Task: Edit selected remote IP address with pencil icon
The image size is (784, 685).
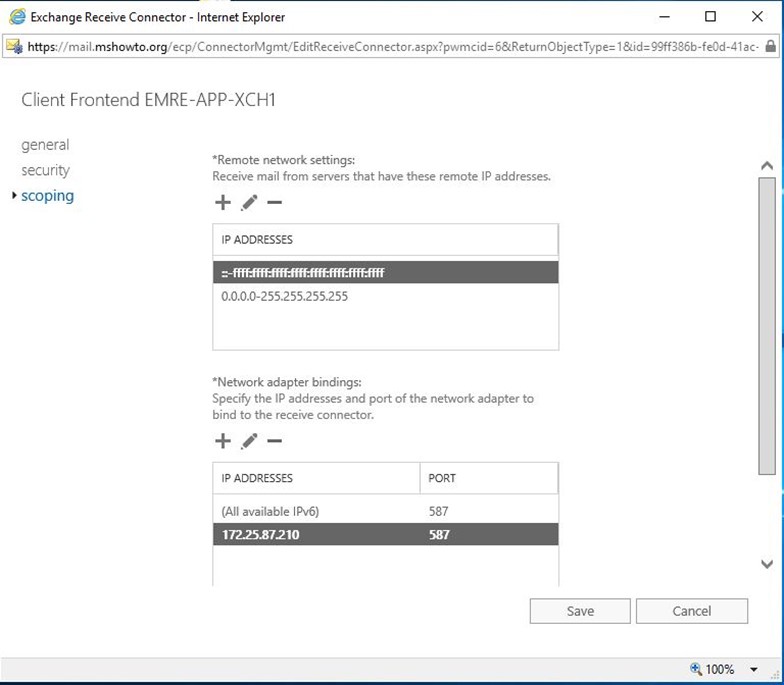Action: click(248, 202)
